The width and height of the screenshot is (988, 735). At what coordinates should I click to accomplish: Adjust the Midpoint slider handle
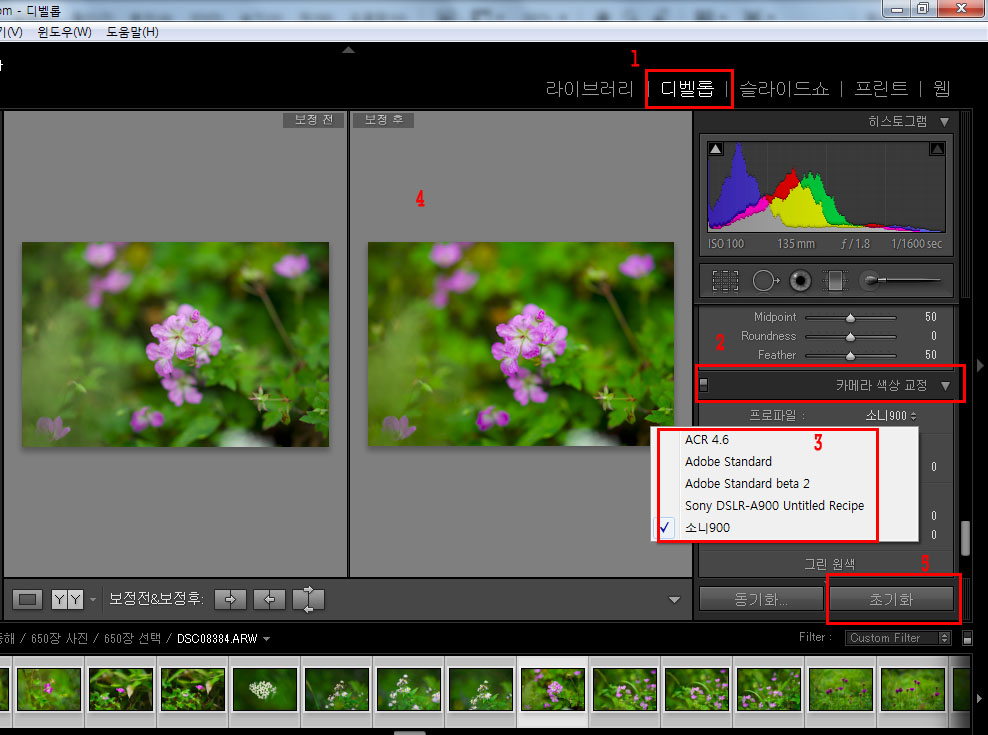click(x=850, y=317)
